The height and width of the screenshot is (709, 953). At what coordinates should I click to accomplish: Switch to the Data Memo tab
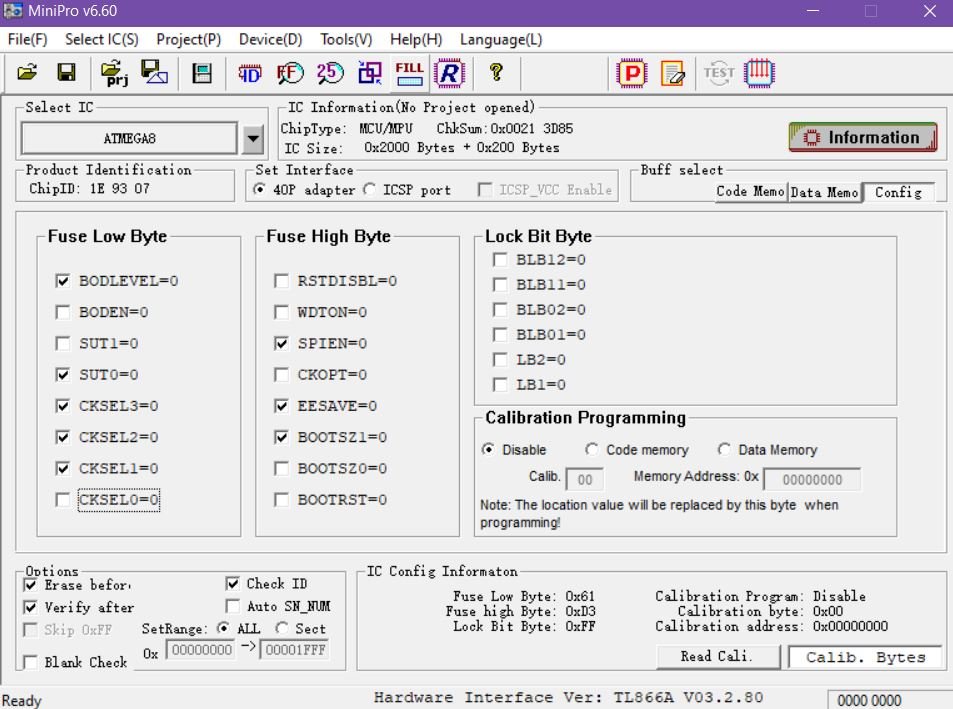[824, 193]
